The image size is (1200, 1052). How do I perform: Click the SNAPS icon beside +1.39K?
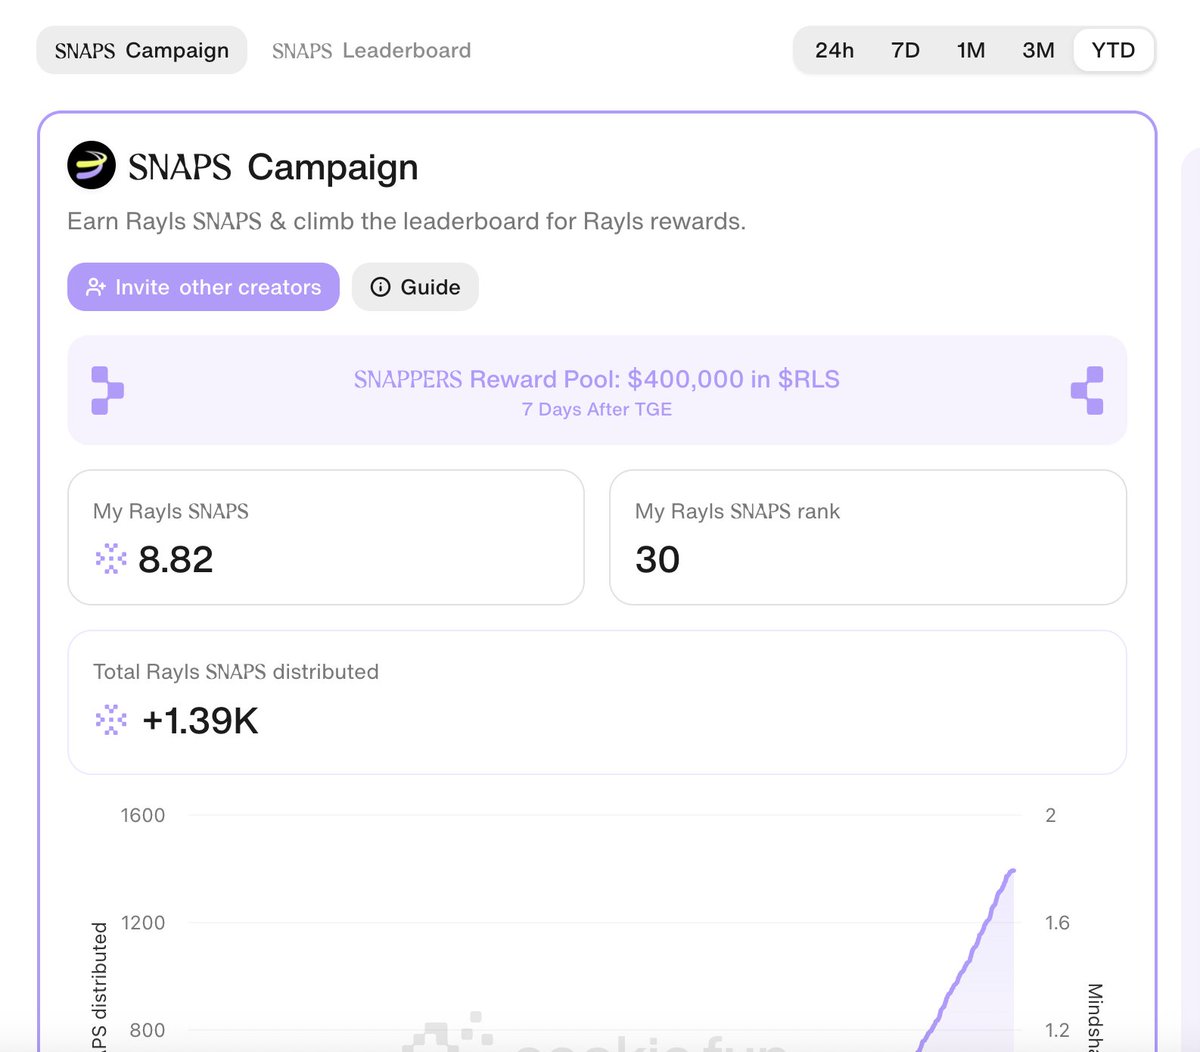pos(111,720)
